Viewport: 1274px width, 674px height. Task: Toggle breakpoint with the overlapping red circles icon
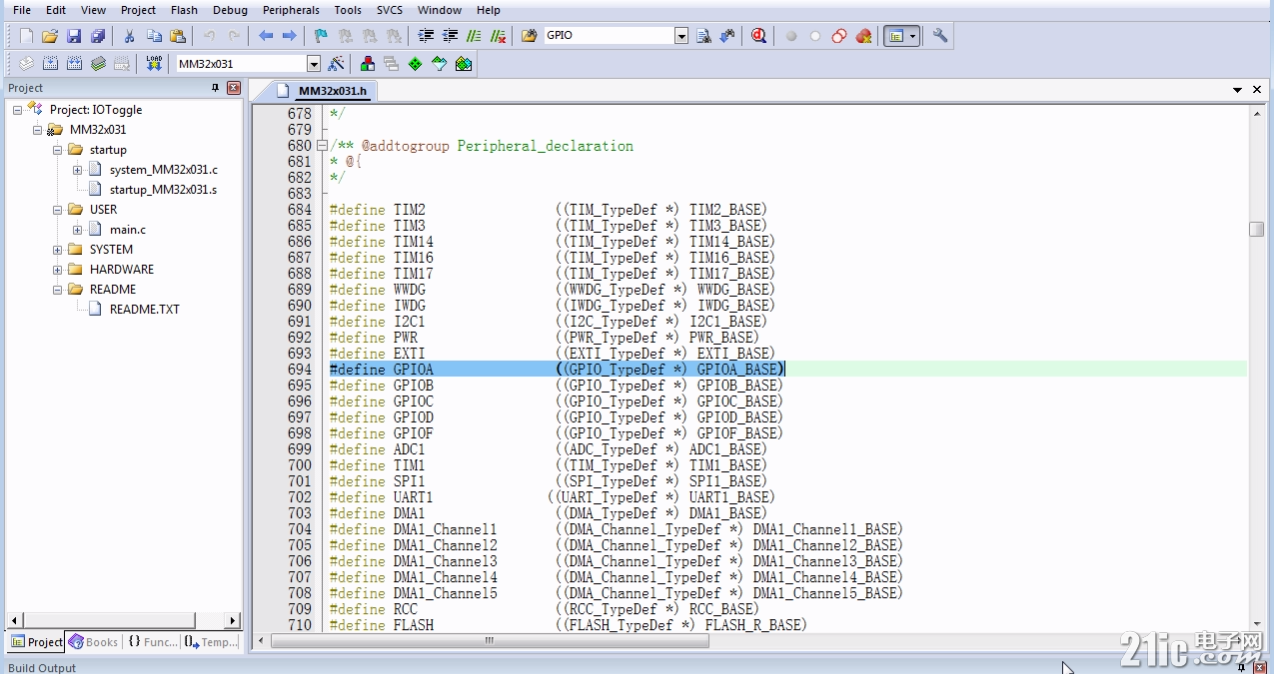coord(839,36)
